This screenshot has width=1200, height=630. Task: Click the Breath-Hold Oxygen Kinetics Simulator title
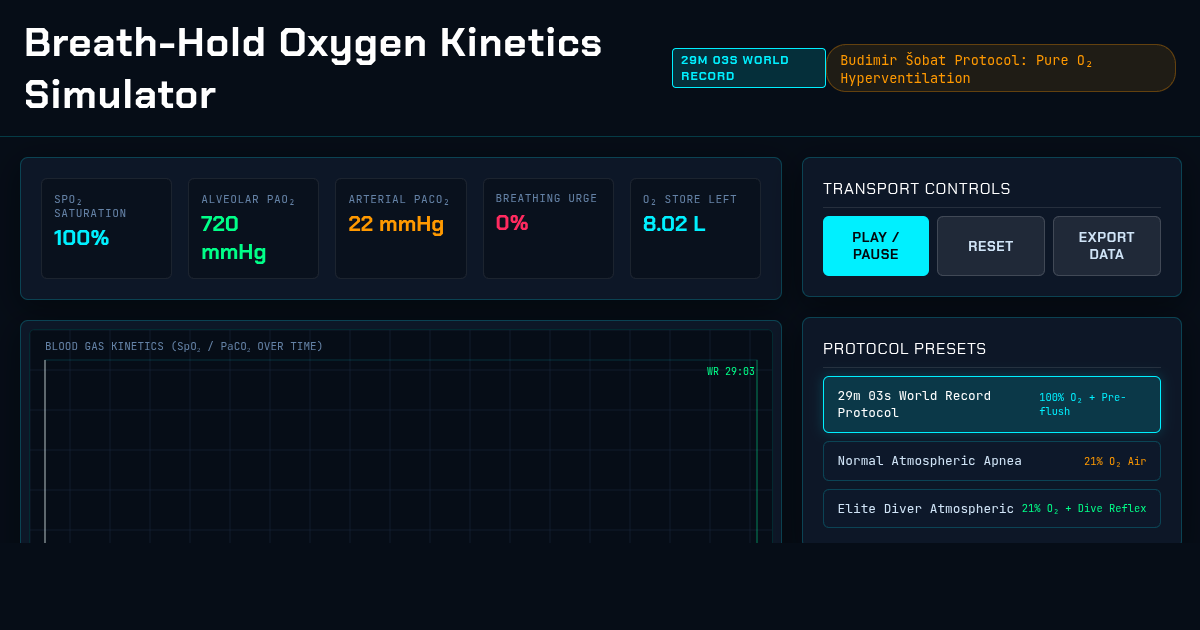coord(313,68)
